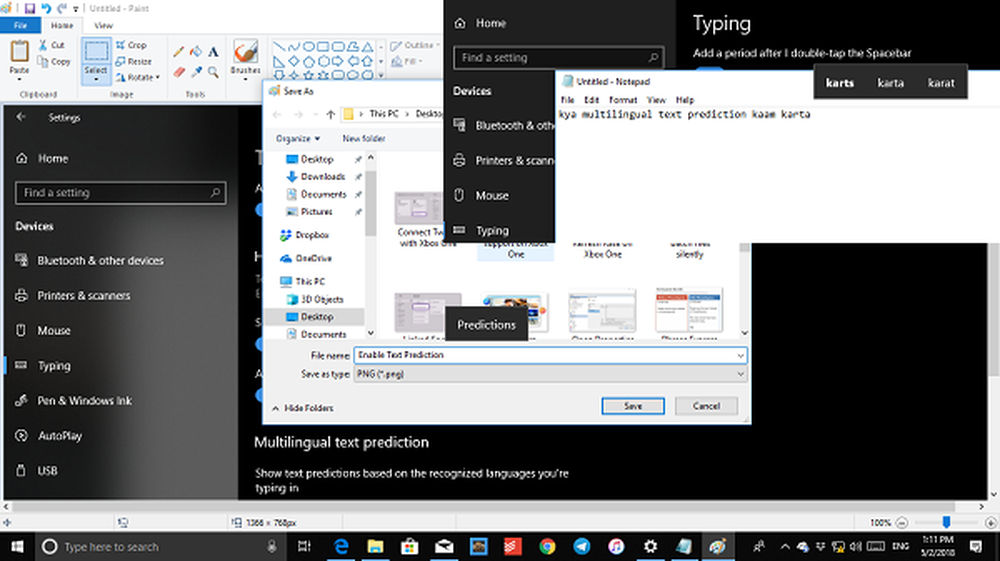This screenshot has height=561, width=1000.
Task: Choose the Curve shape in gallery
Action: coord(293,47)
